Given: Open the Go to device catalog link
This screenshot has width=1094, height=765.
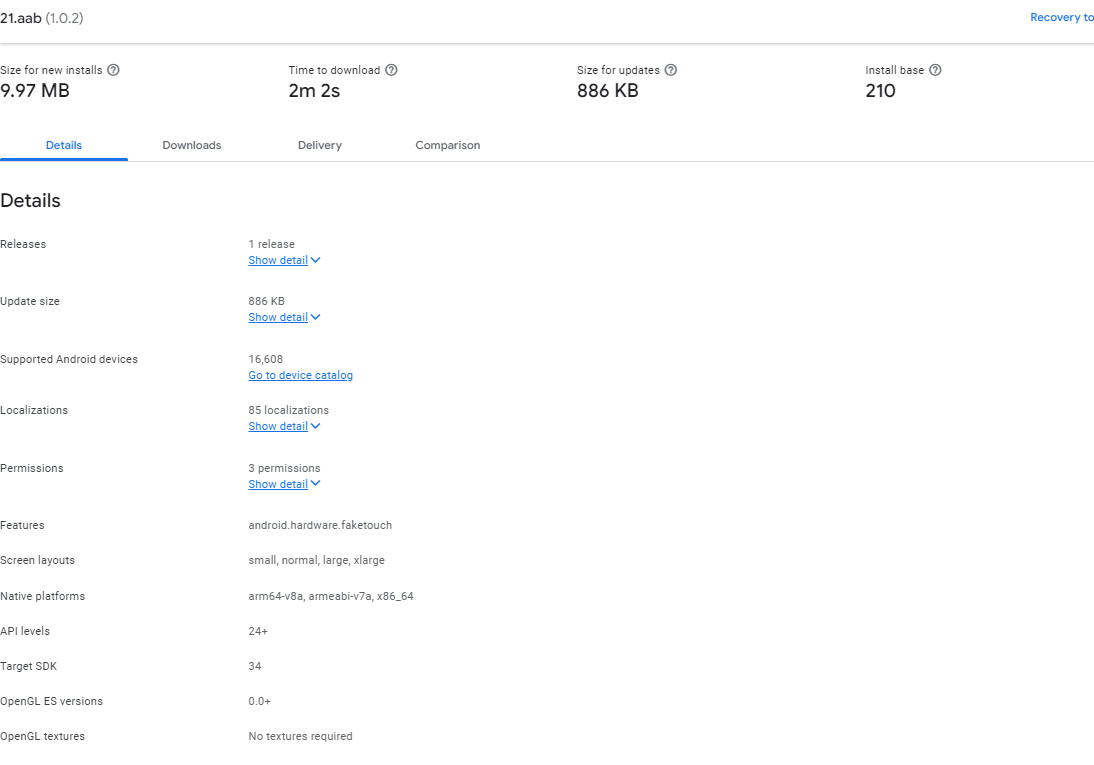Looking at the screenshot, I should [x=300, y=375].
